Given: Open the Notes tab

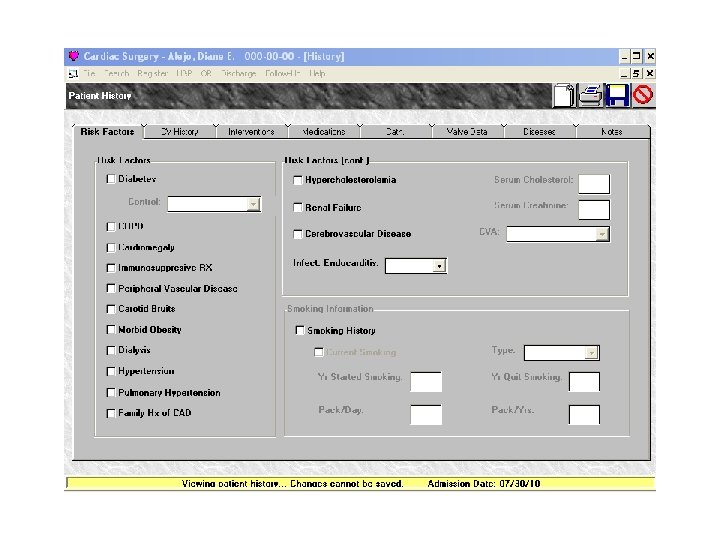Looking at the screenshot, I should click(x=612, y=132).
